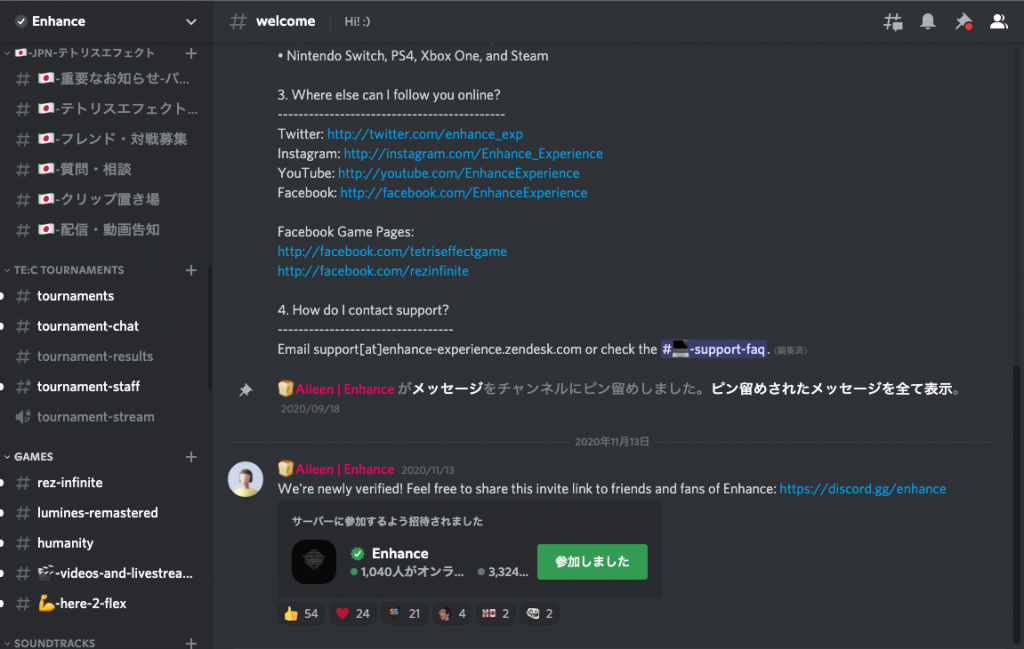
Task: Click Aileen's avatar on the invite message
Action: point(246,479)
